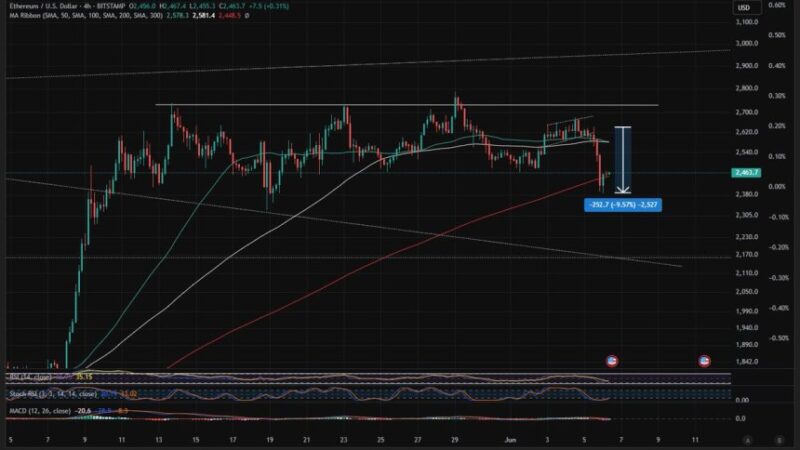Open the US flag event marker near June 6

click(x=612, y=361)
